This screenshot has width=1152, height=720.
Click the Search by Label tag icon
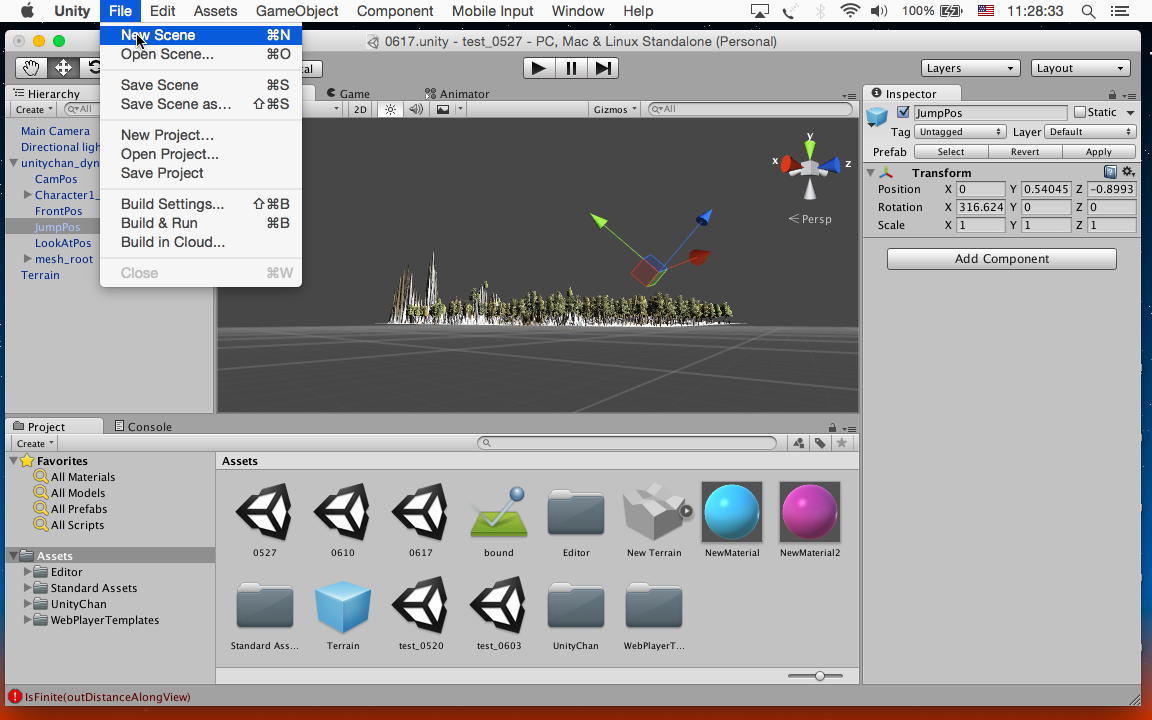point(820,443)
